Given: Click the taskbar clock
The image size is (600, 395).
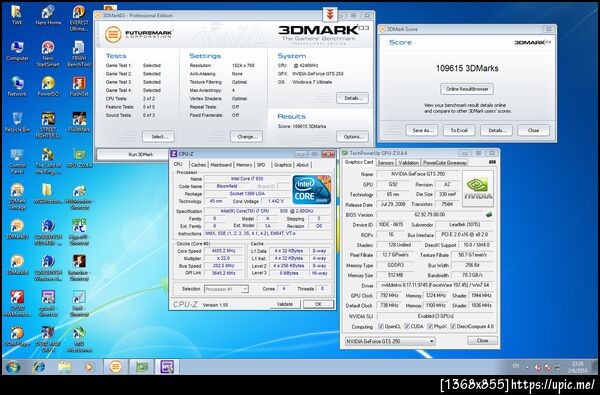Looking at the screenshot, I should pyautogui.click(x=577, y=367).
